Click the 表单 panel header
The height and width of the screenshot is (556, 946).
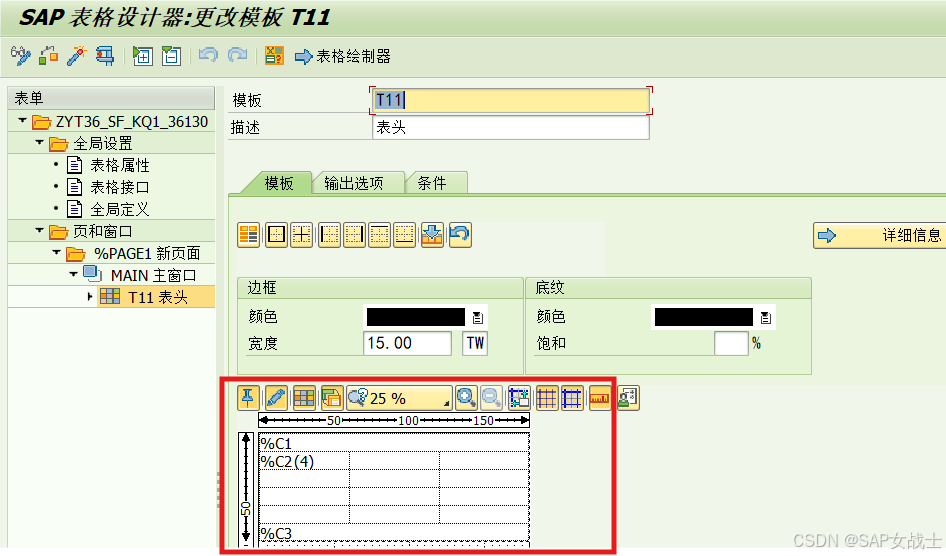pyautogui.click(x=111, y=98)
